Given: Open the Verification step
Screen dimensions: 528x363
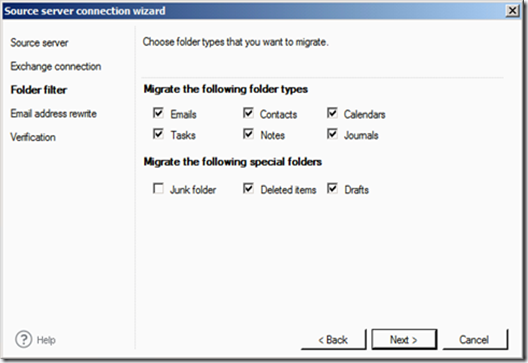Looking at the screenshot, I should point(33,137).
